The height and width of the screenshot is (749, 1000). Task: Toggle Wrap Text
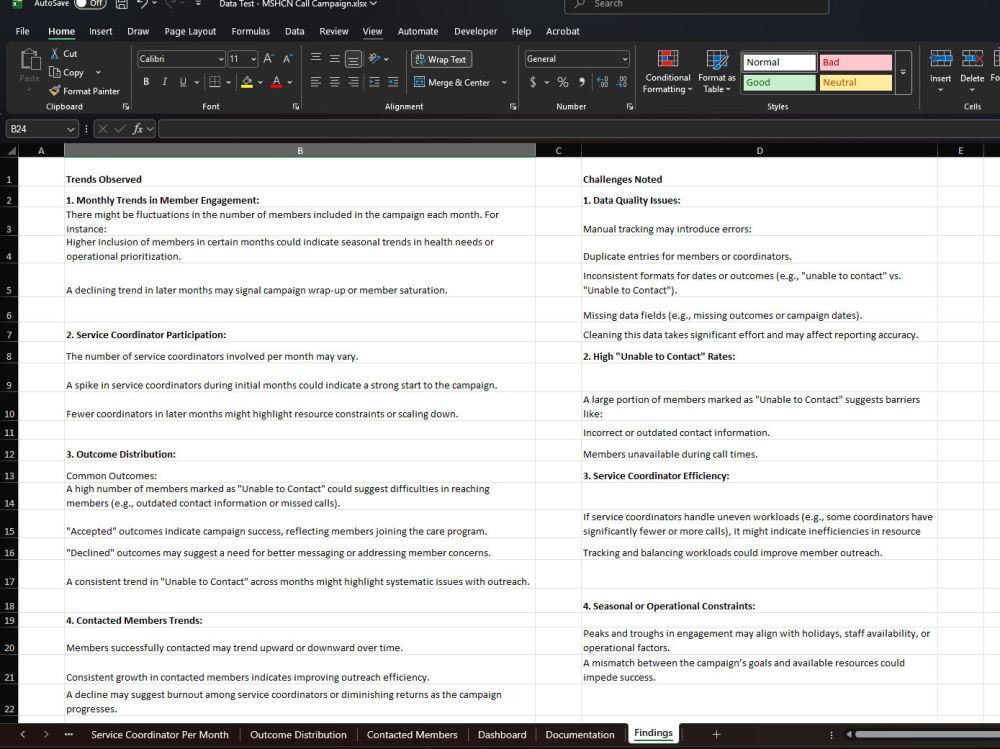pos(441,59)
